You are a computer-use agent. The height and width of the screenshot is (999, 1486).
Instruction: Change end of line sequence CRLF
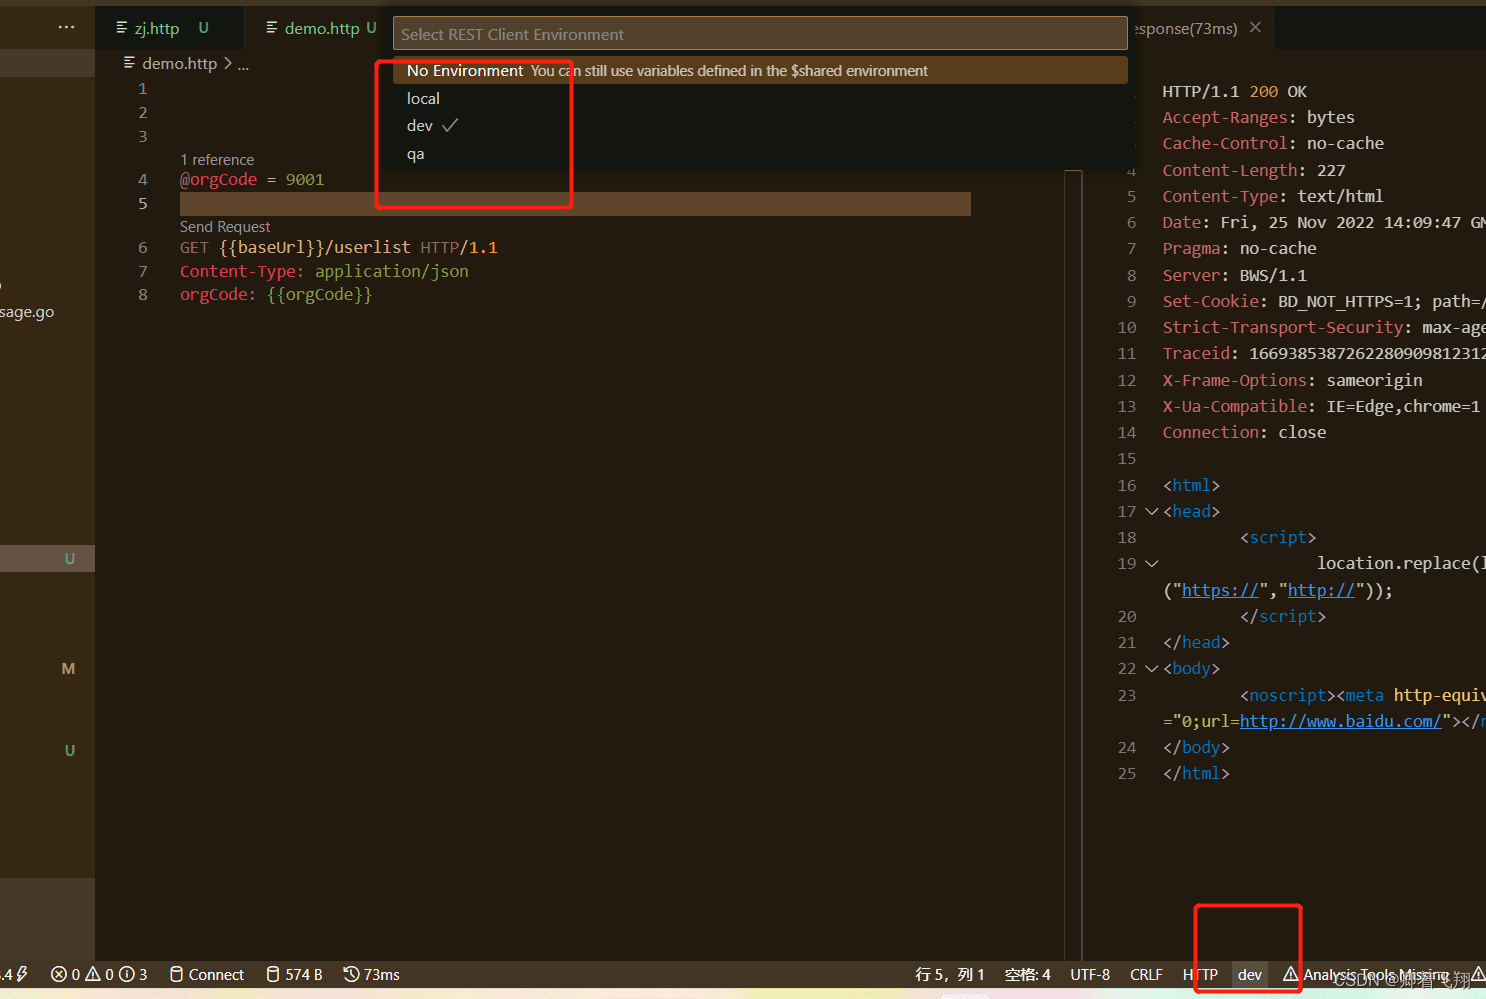(x=1146, y=975)
